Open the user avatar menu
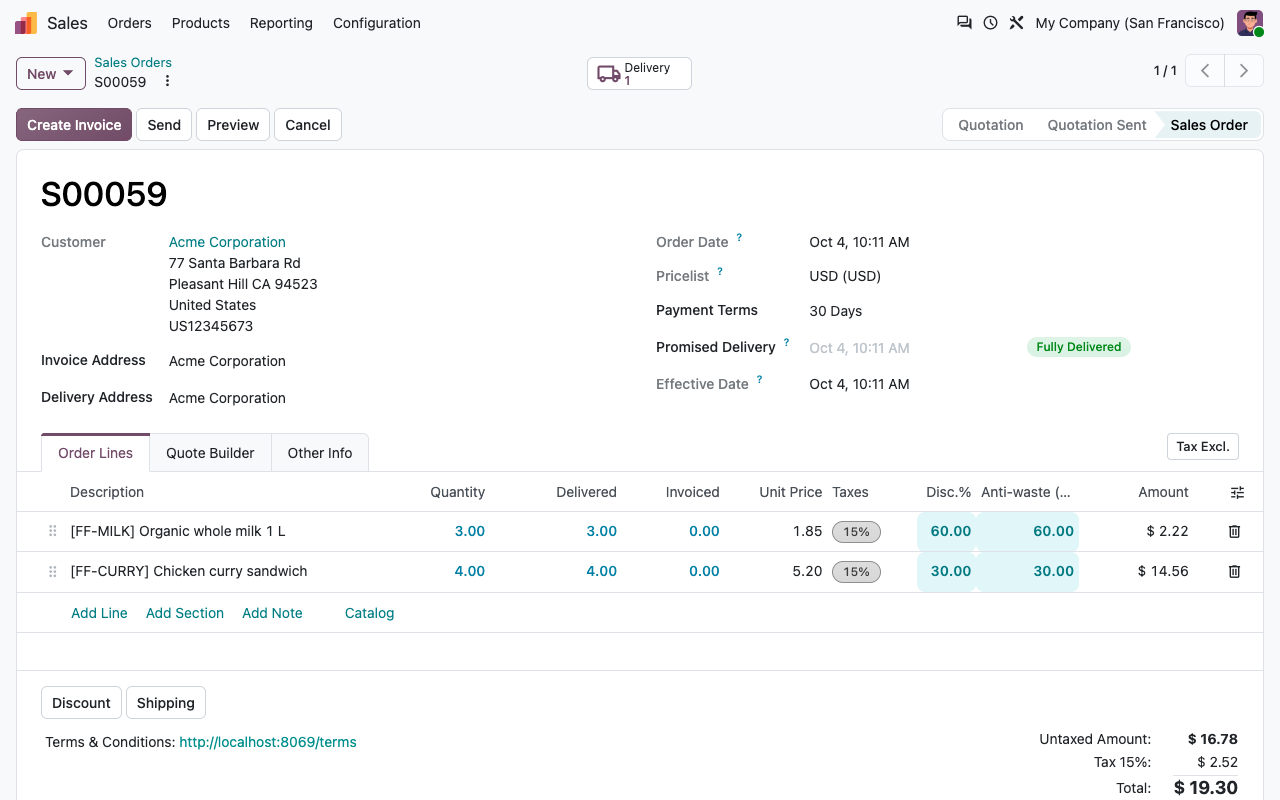The width and height of the screenshot is (1280, 800). pyautogui.click(x=1250, y=23)
